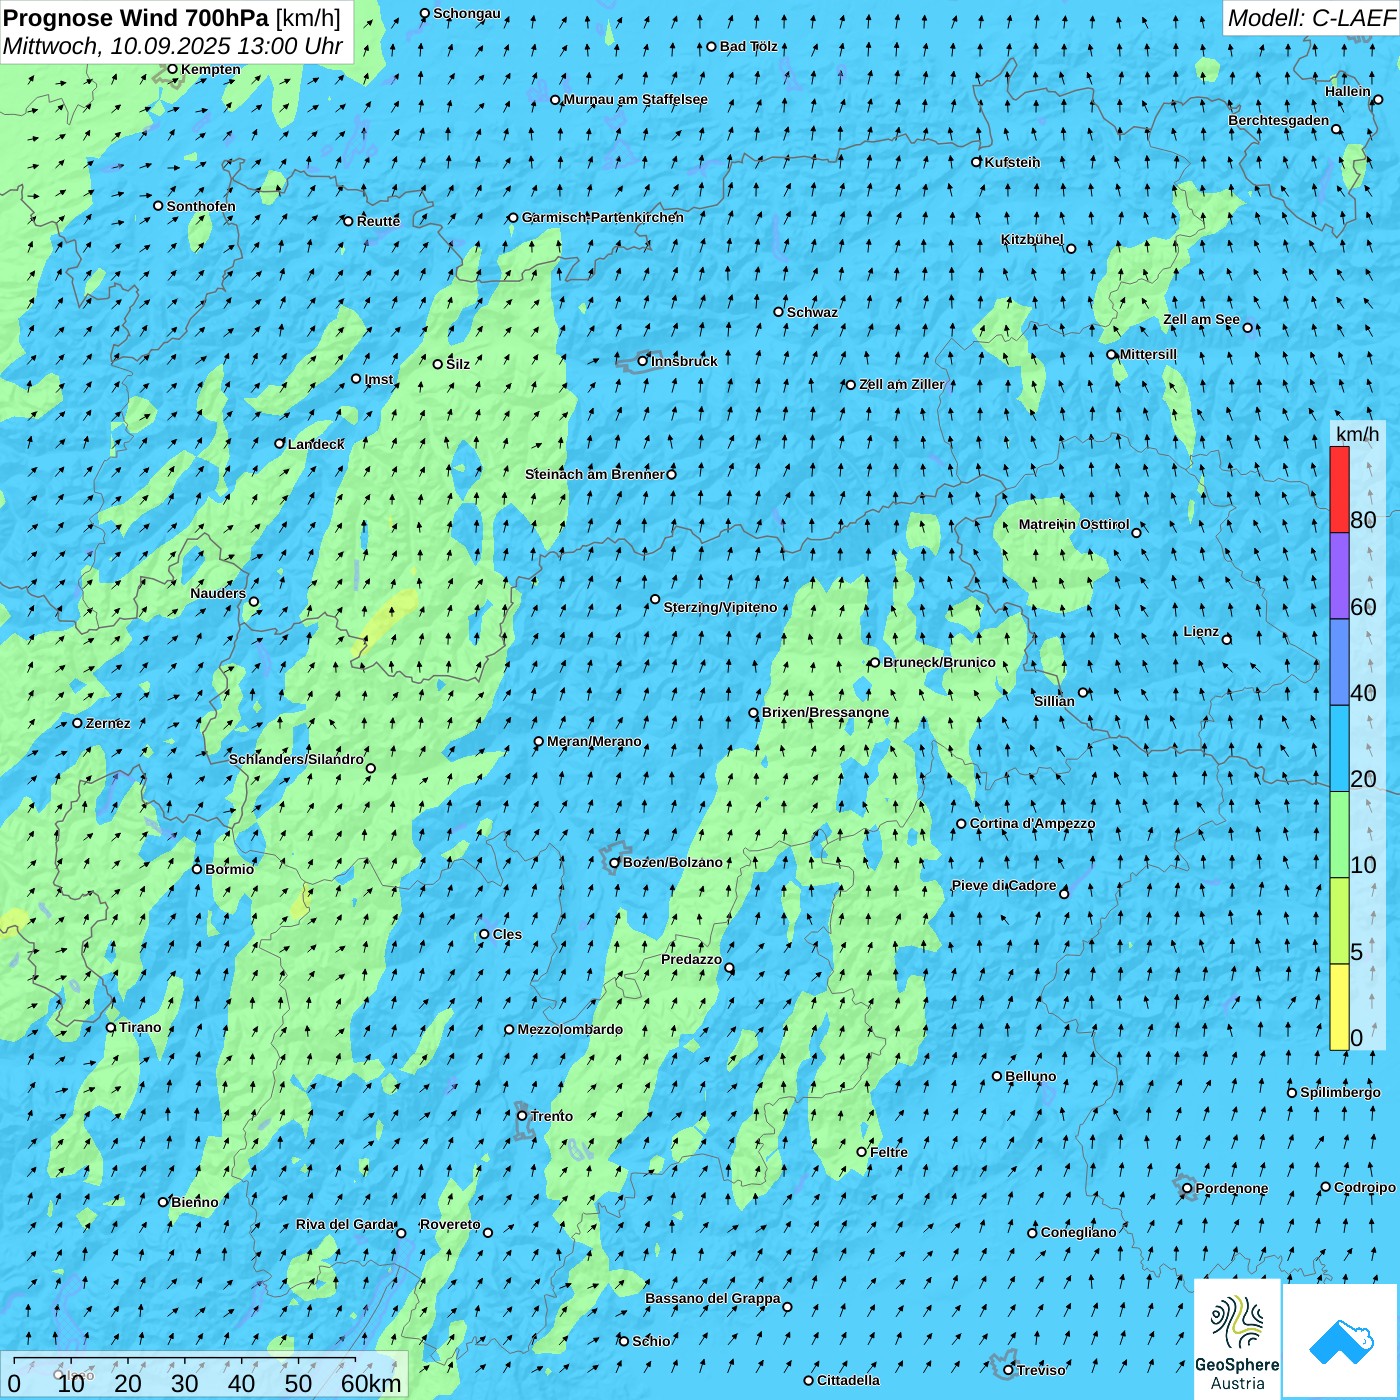Click the 'Schwaz' label
The width and height of the screenshot is (1400, 1400).
[812, 312]
